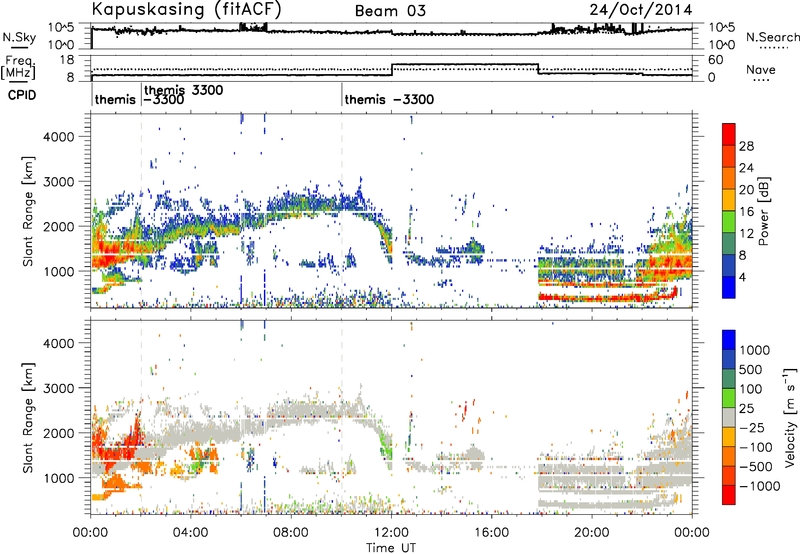Select the overlapping 'themis 3300' CPID label
This screenshot has height=554, width=800.
tap(184, 90)
